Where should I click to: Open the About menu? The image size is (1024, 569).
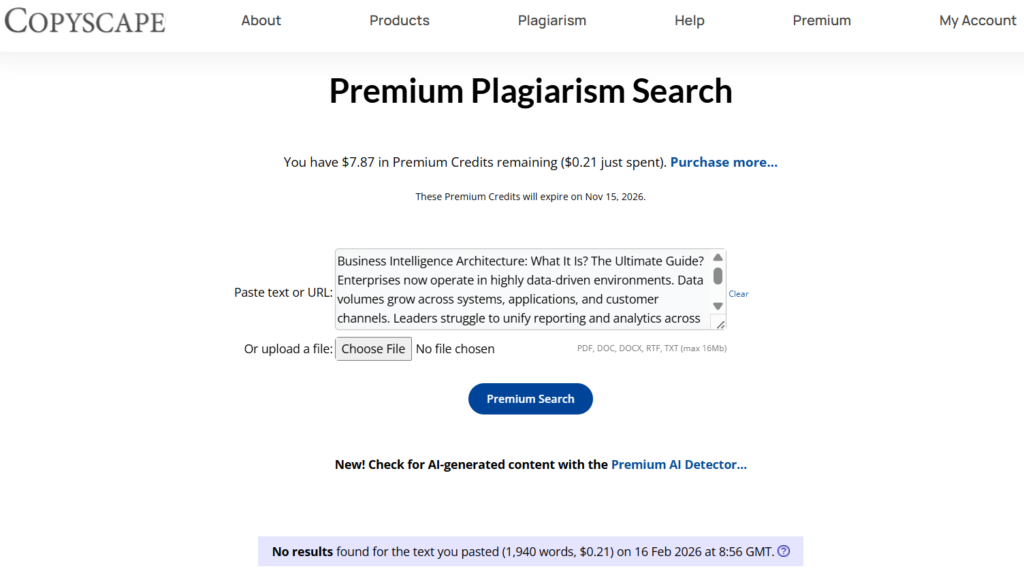click(261, 20)
